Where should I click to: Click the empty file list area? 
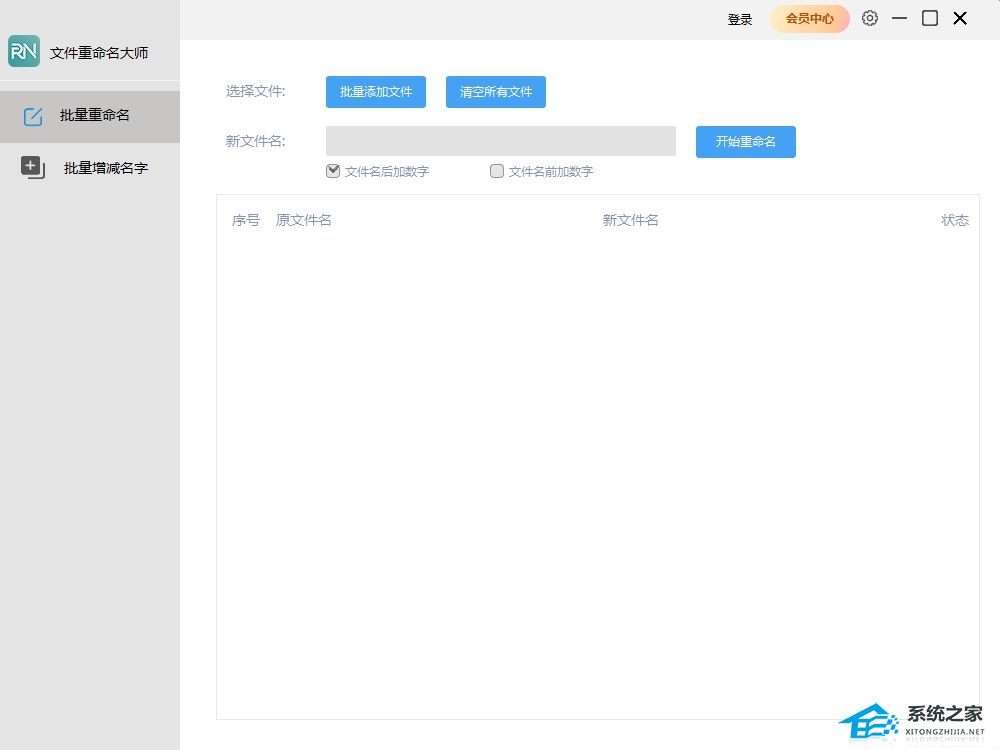(597, 470)
